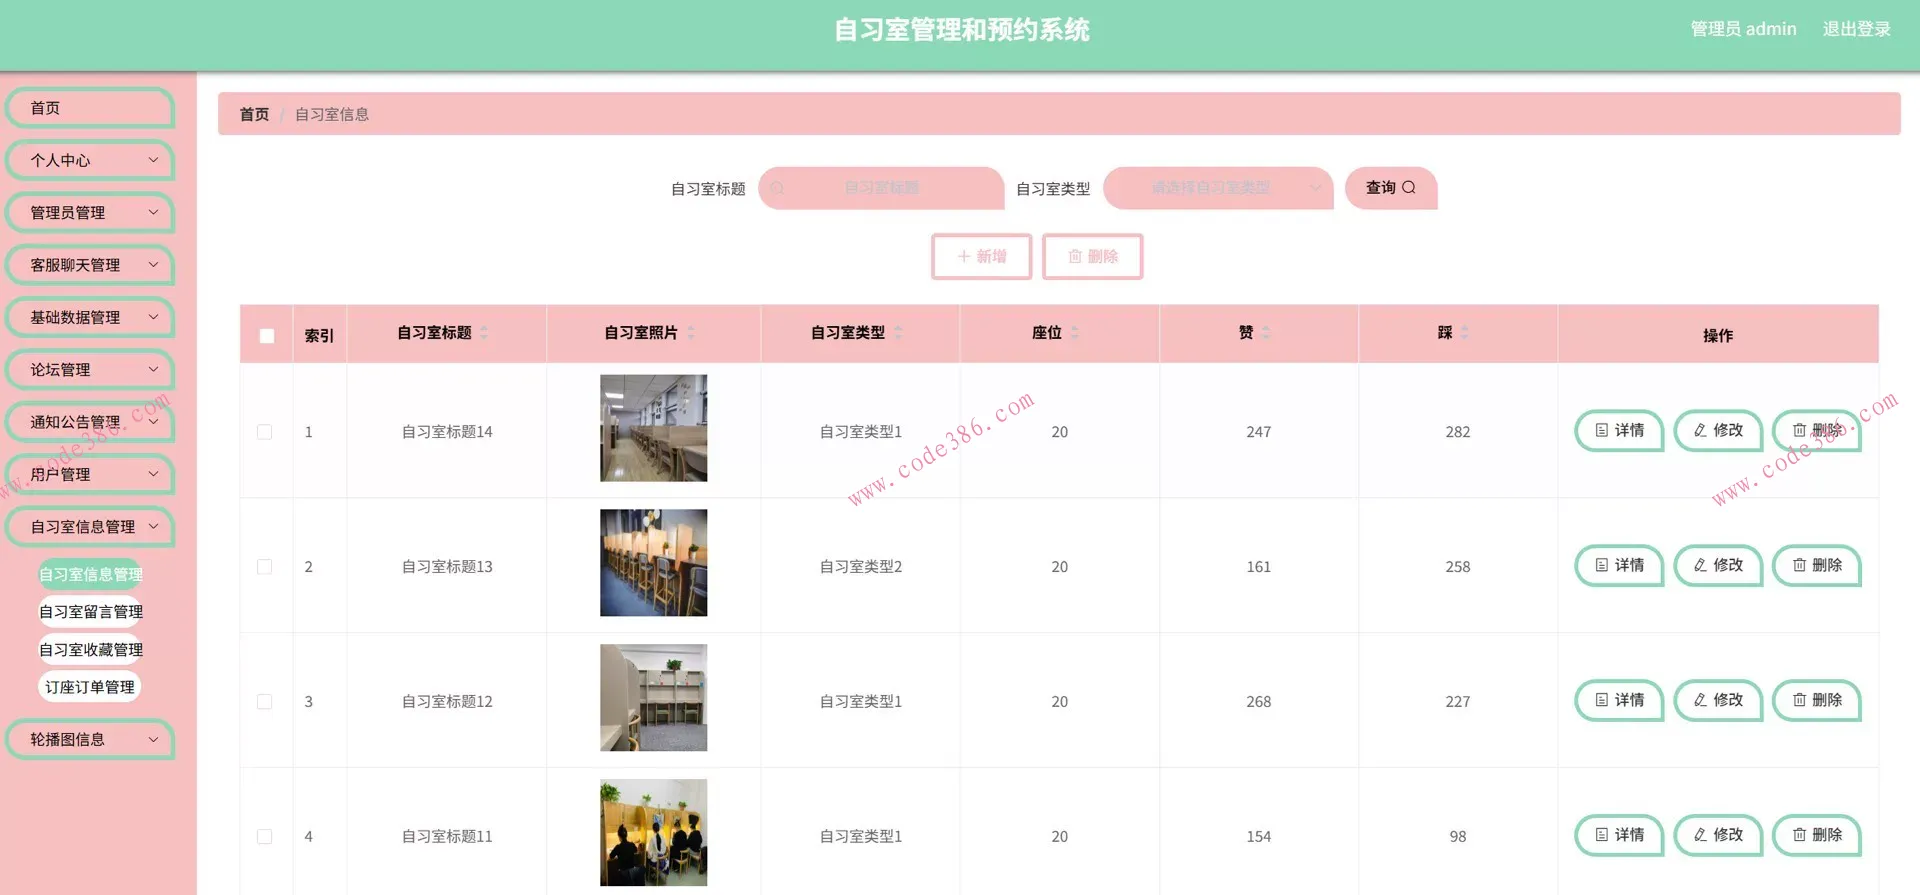Open the photo thumbnail for 自习室标题12
Image resolution: width=1920 pixels, height=895 pixels.
tap(653, 698)
